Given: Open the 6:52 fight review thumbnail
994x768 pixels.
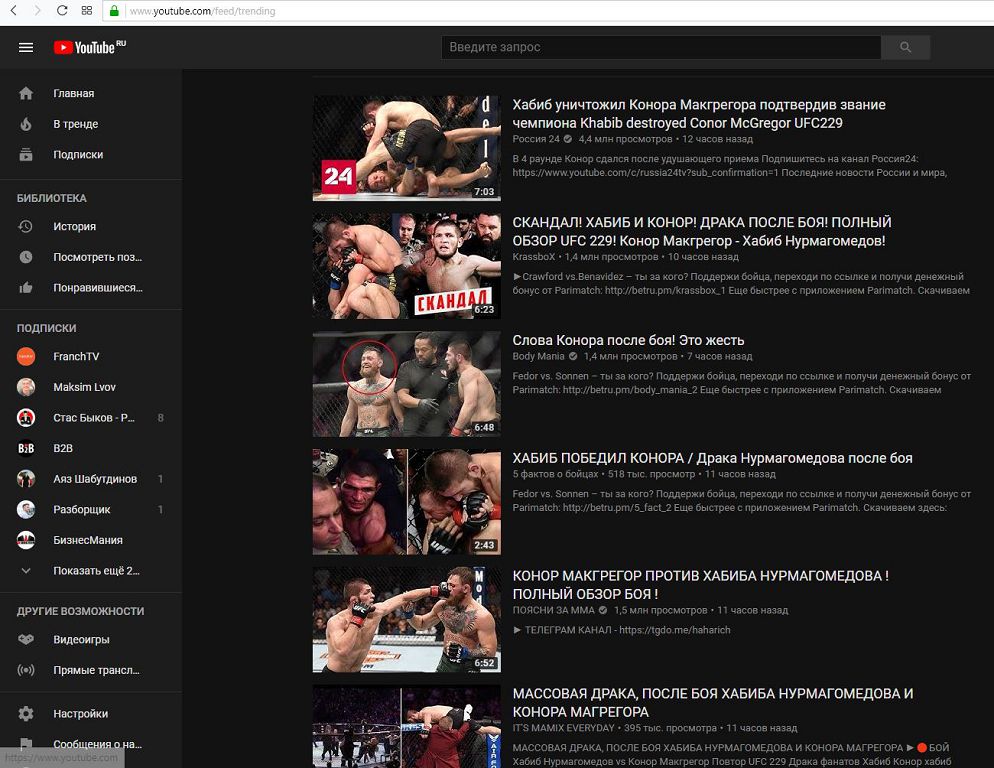Looking at the screenshot, I should [406, 620].
